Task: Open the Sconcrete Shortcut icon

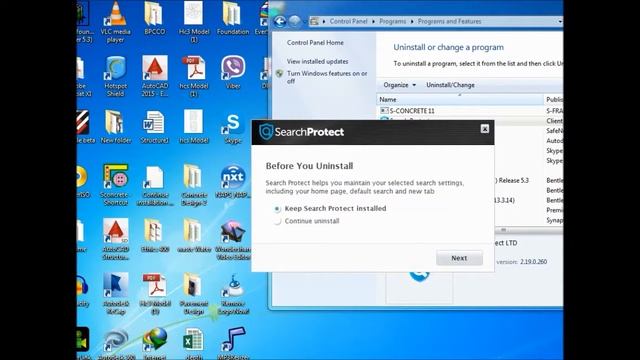Action: pyautogui.click(x=116, y=185)
